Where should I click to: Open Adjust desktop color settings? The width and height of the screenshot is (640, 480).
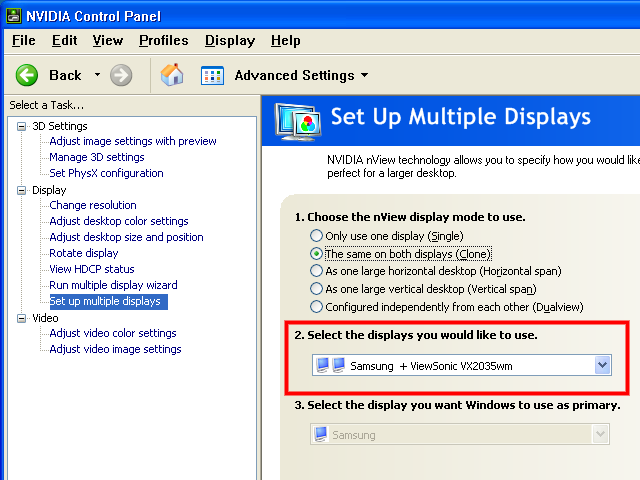119,221
